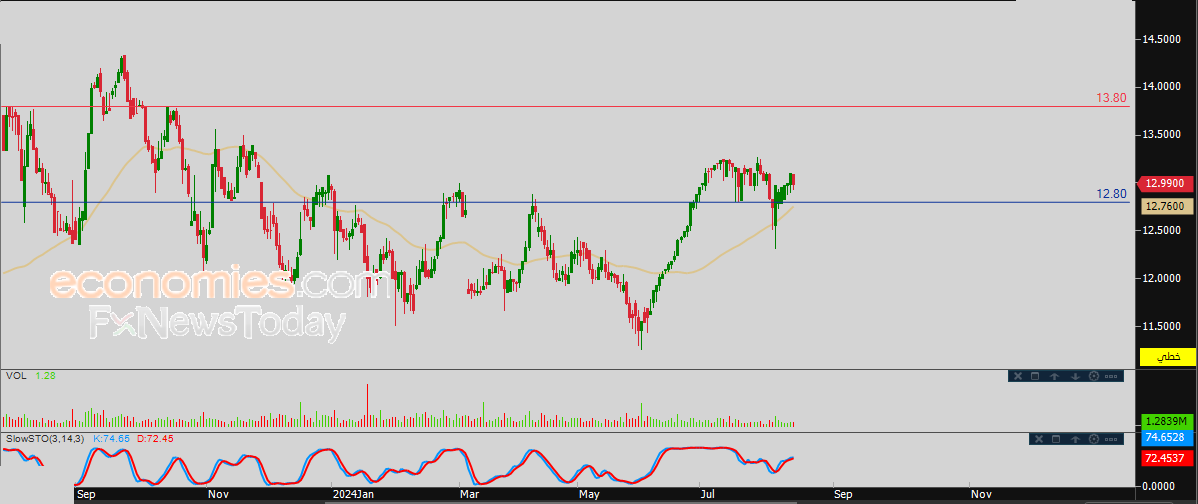The image size is (1198, 504).
Task: Click the D:72.45 stochastic value
Action: [x=155, y=439]
